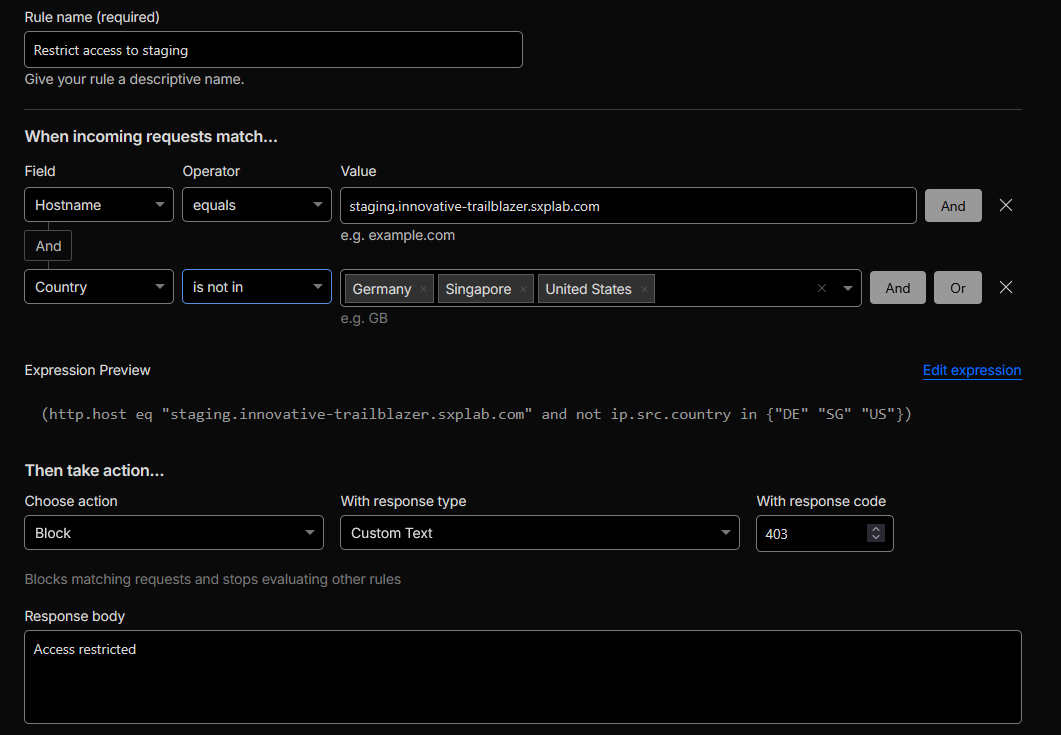This screenshot has height=735, width=1061.
Task: Remove the Hostname rule row with X
Action: [1006, 205]
